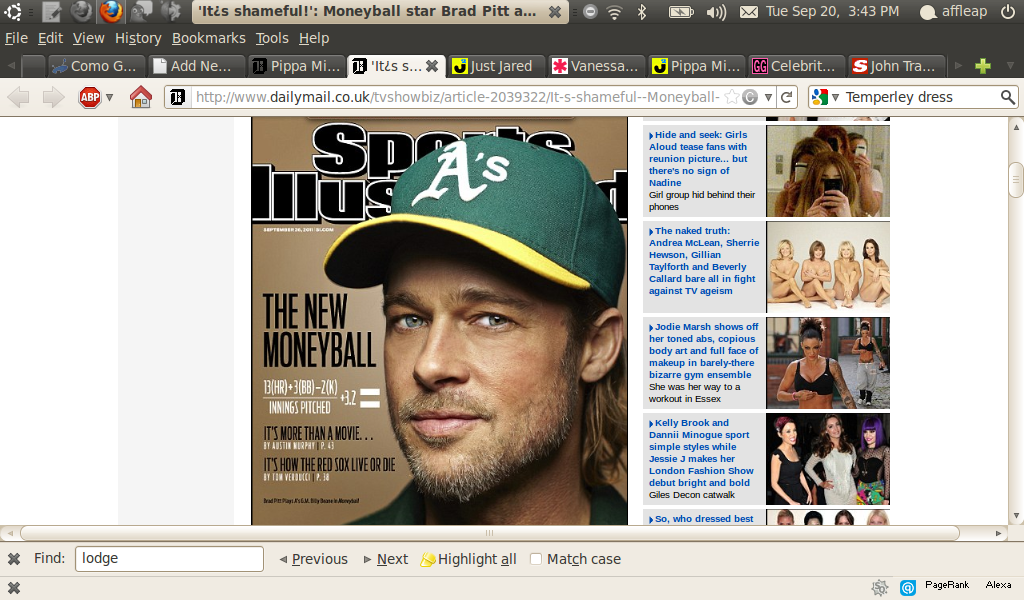Open the History menu

pos(138,39)
